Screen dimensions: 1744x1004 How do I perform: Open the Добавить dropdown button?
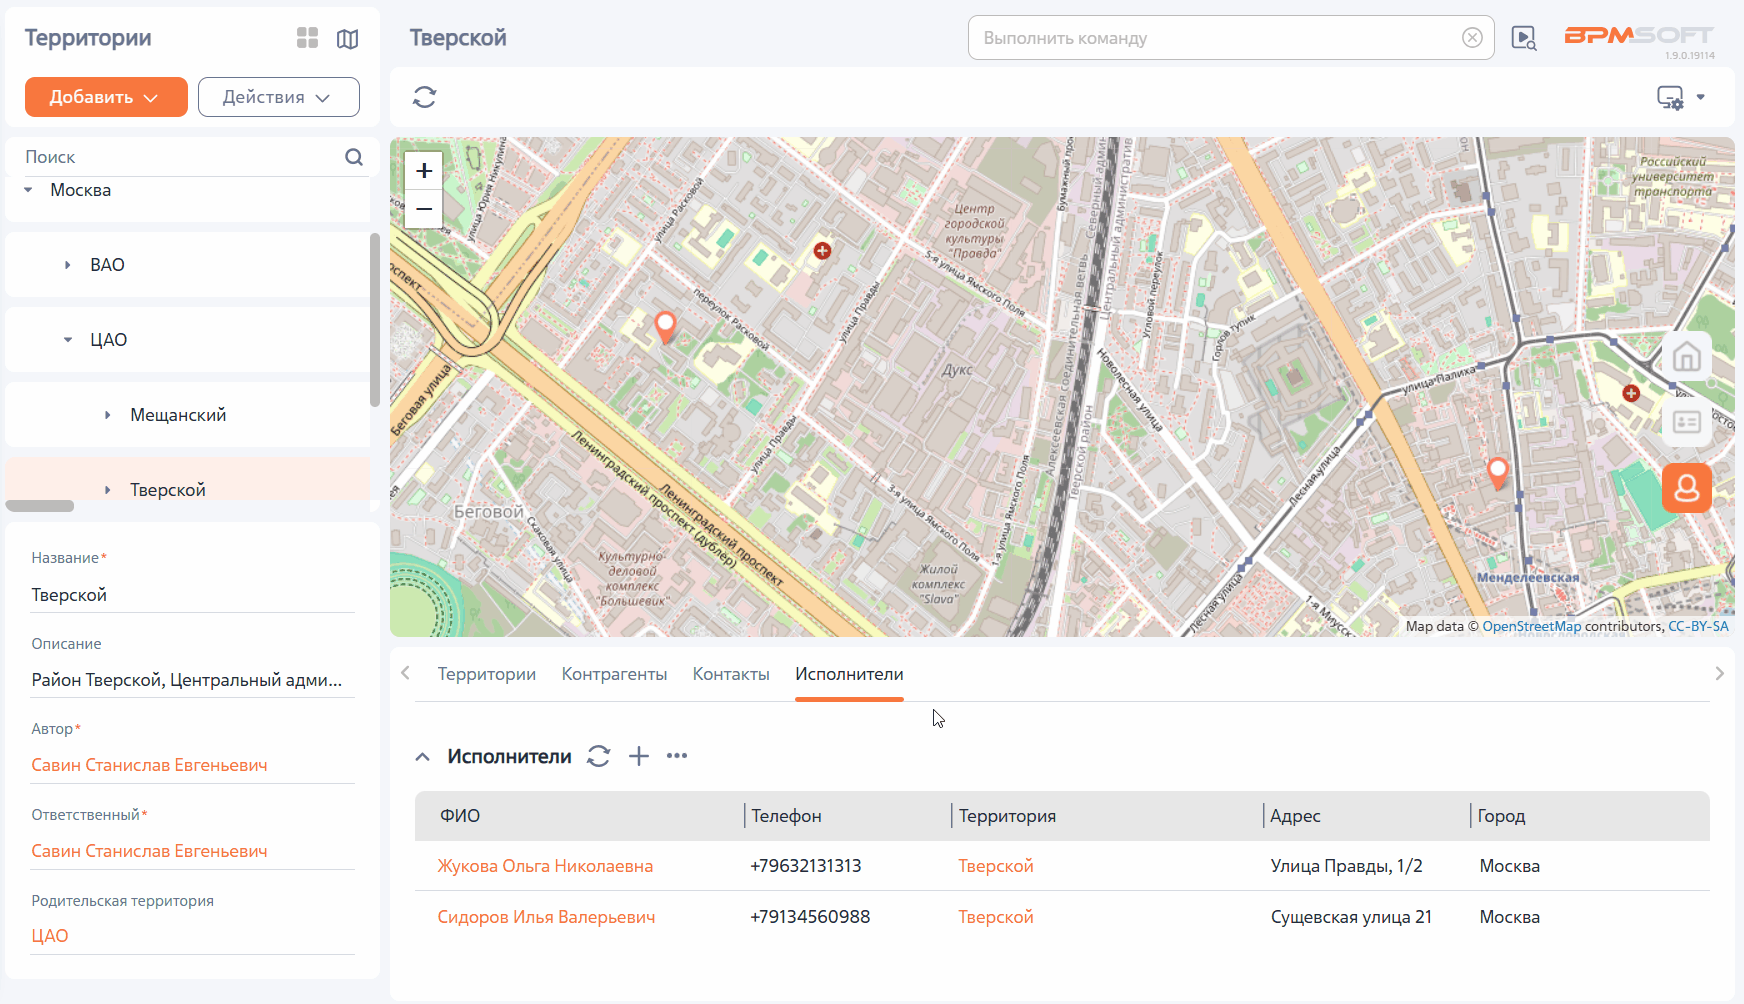(106, 97)
